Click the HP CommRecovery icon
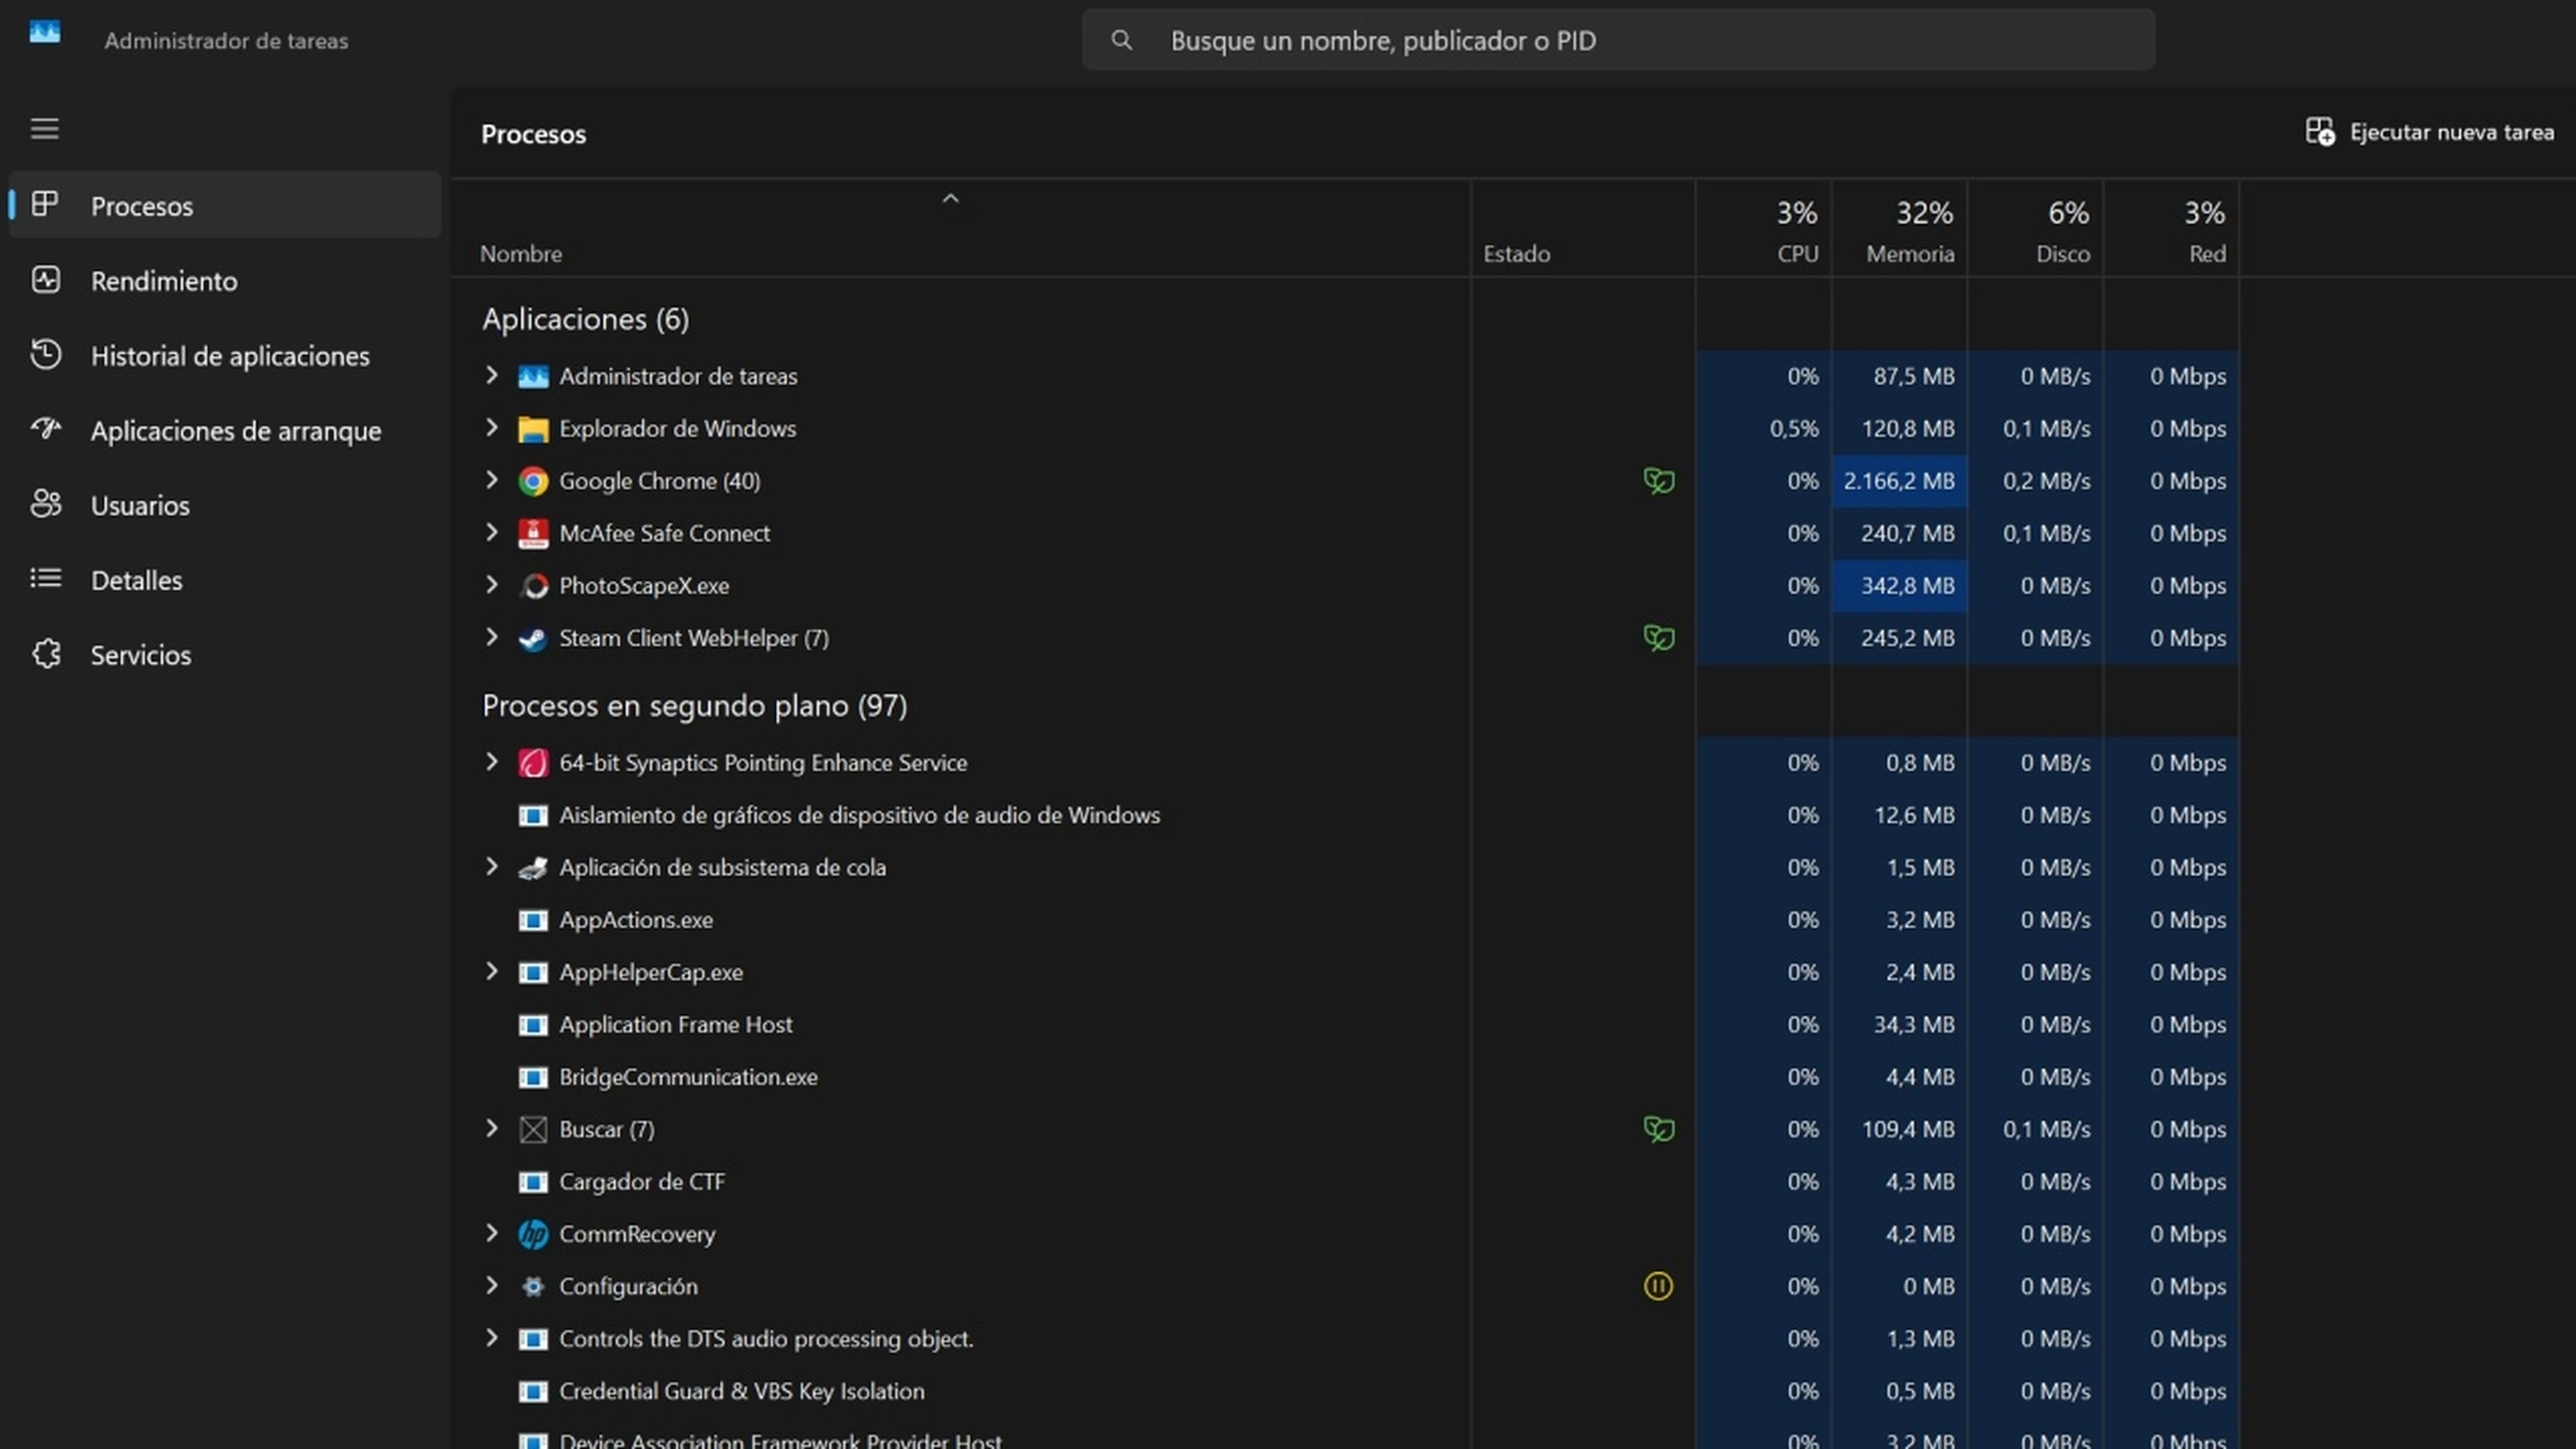 (x=533, y=1235)
